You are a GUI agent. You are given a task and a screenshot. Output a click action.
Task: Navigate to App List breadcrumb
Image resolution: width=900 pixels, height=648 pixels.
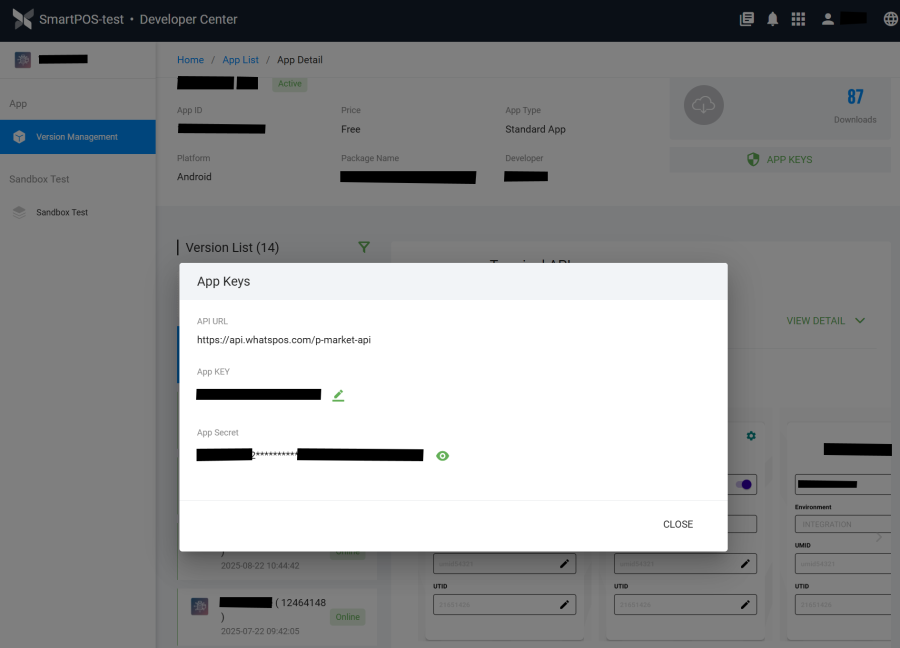tap(240, 60)
